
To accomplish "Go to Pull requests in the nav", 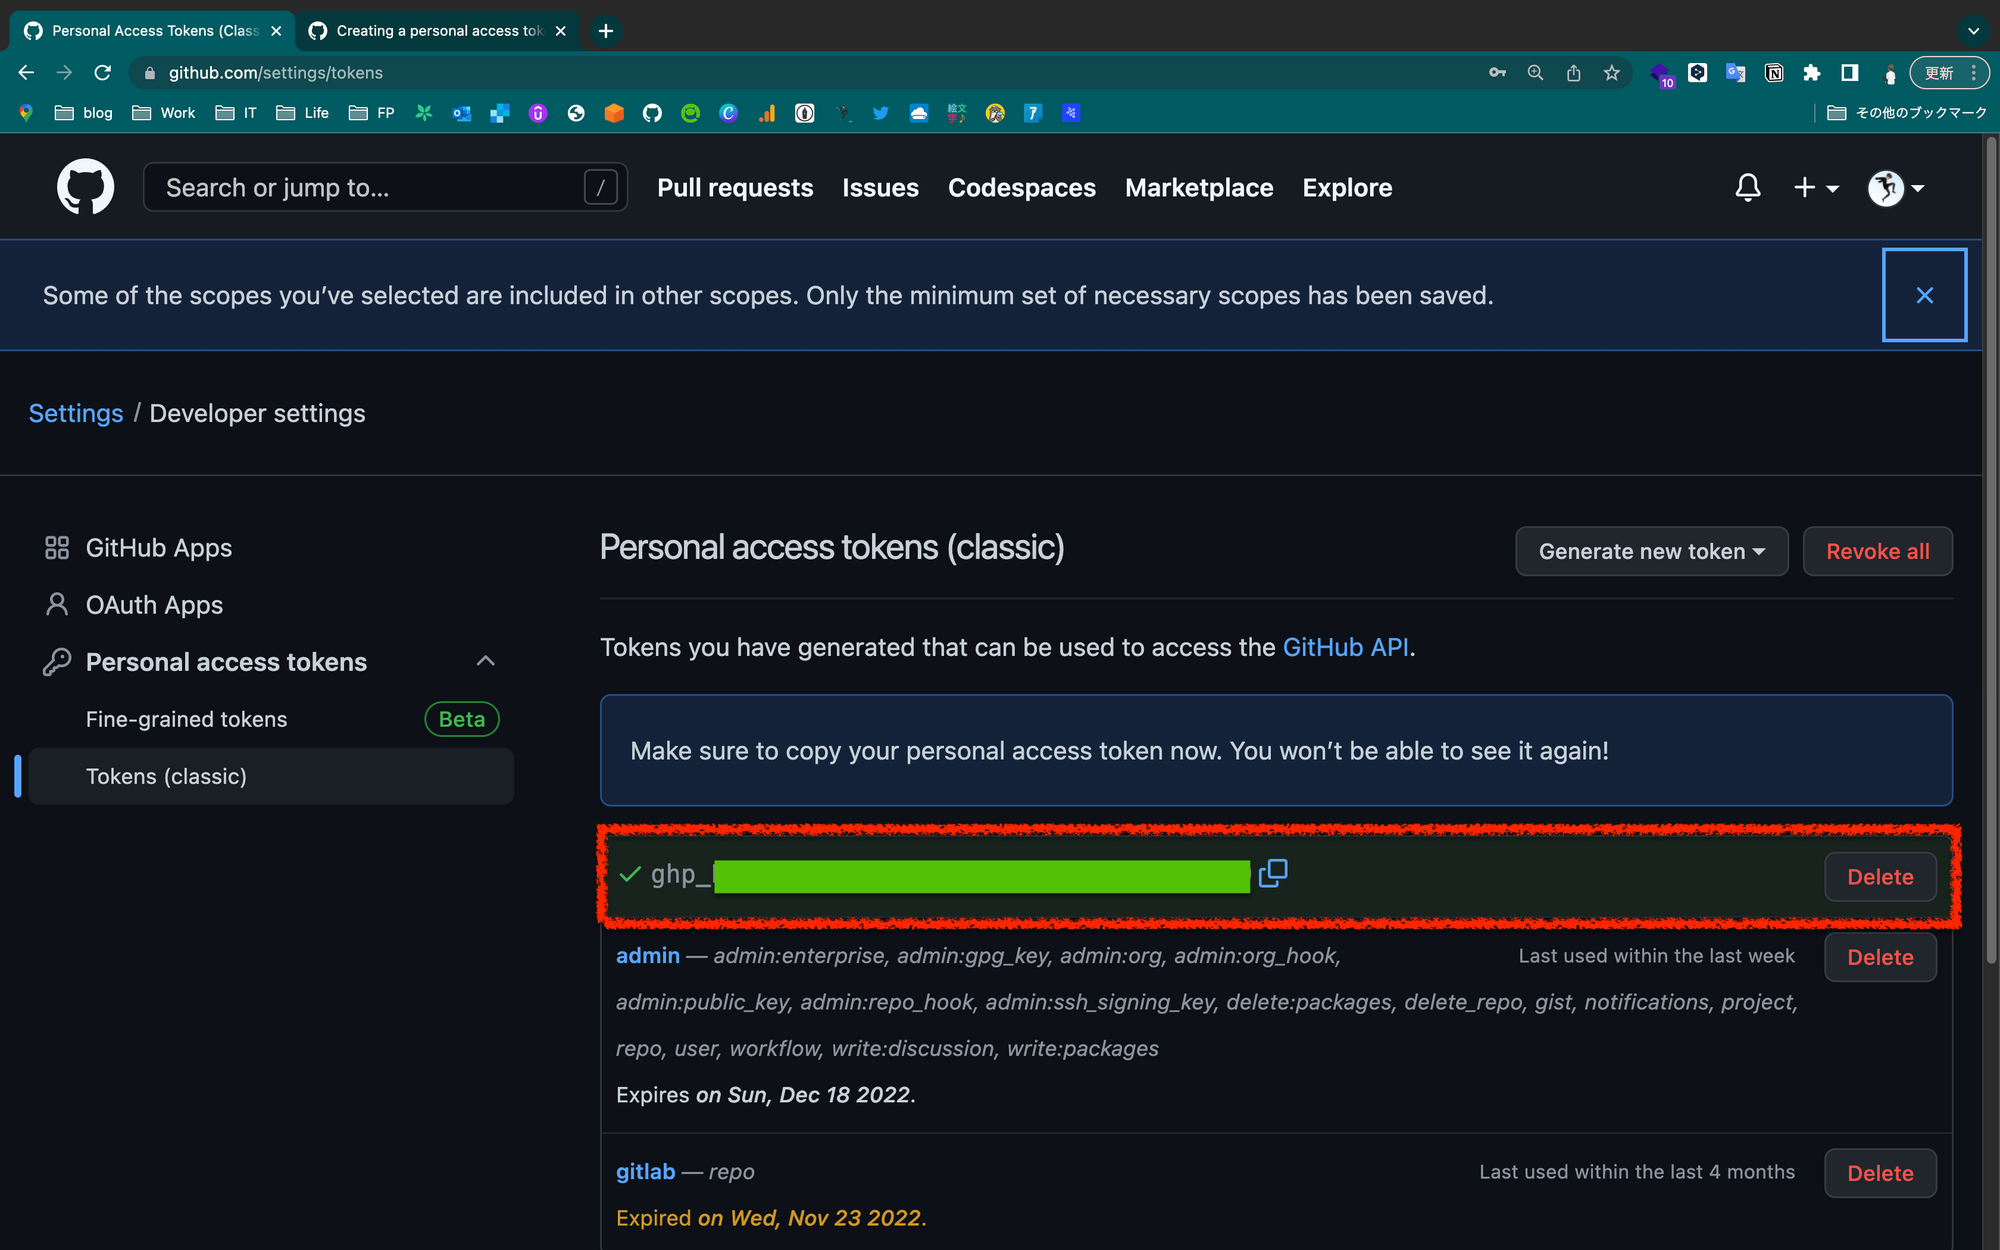I will (x=735, y=187).
